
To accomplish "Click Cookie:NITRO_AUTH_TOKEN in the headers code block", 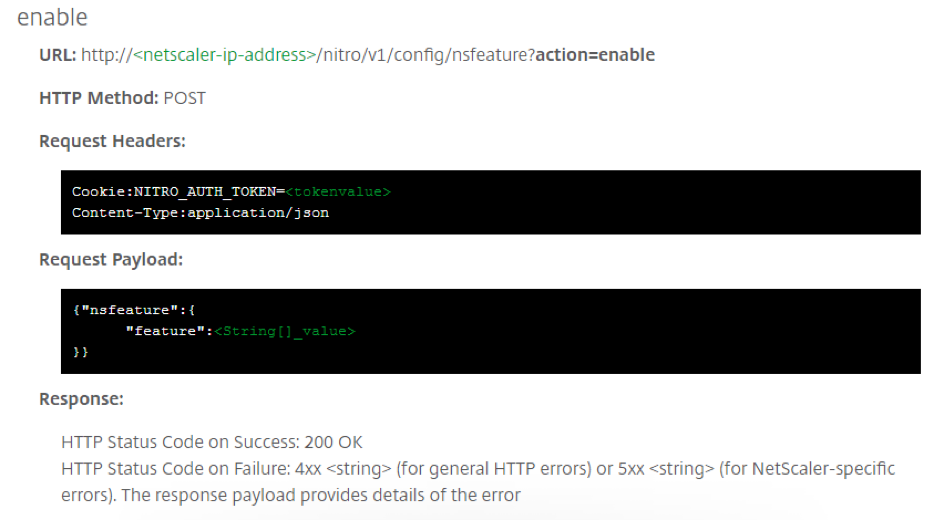I will [x=175, y=191].
